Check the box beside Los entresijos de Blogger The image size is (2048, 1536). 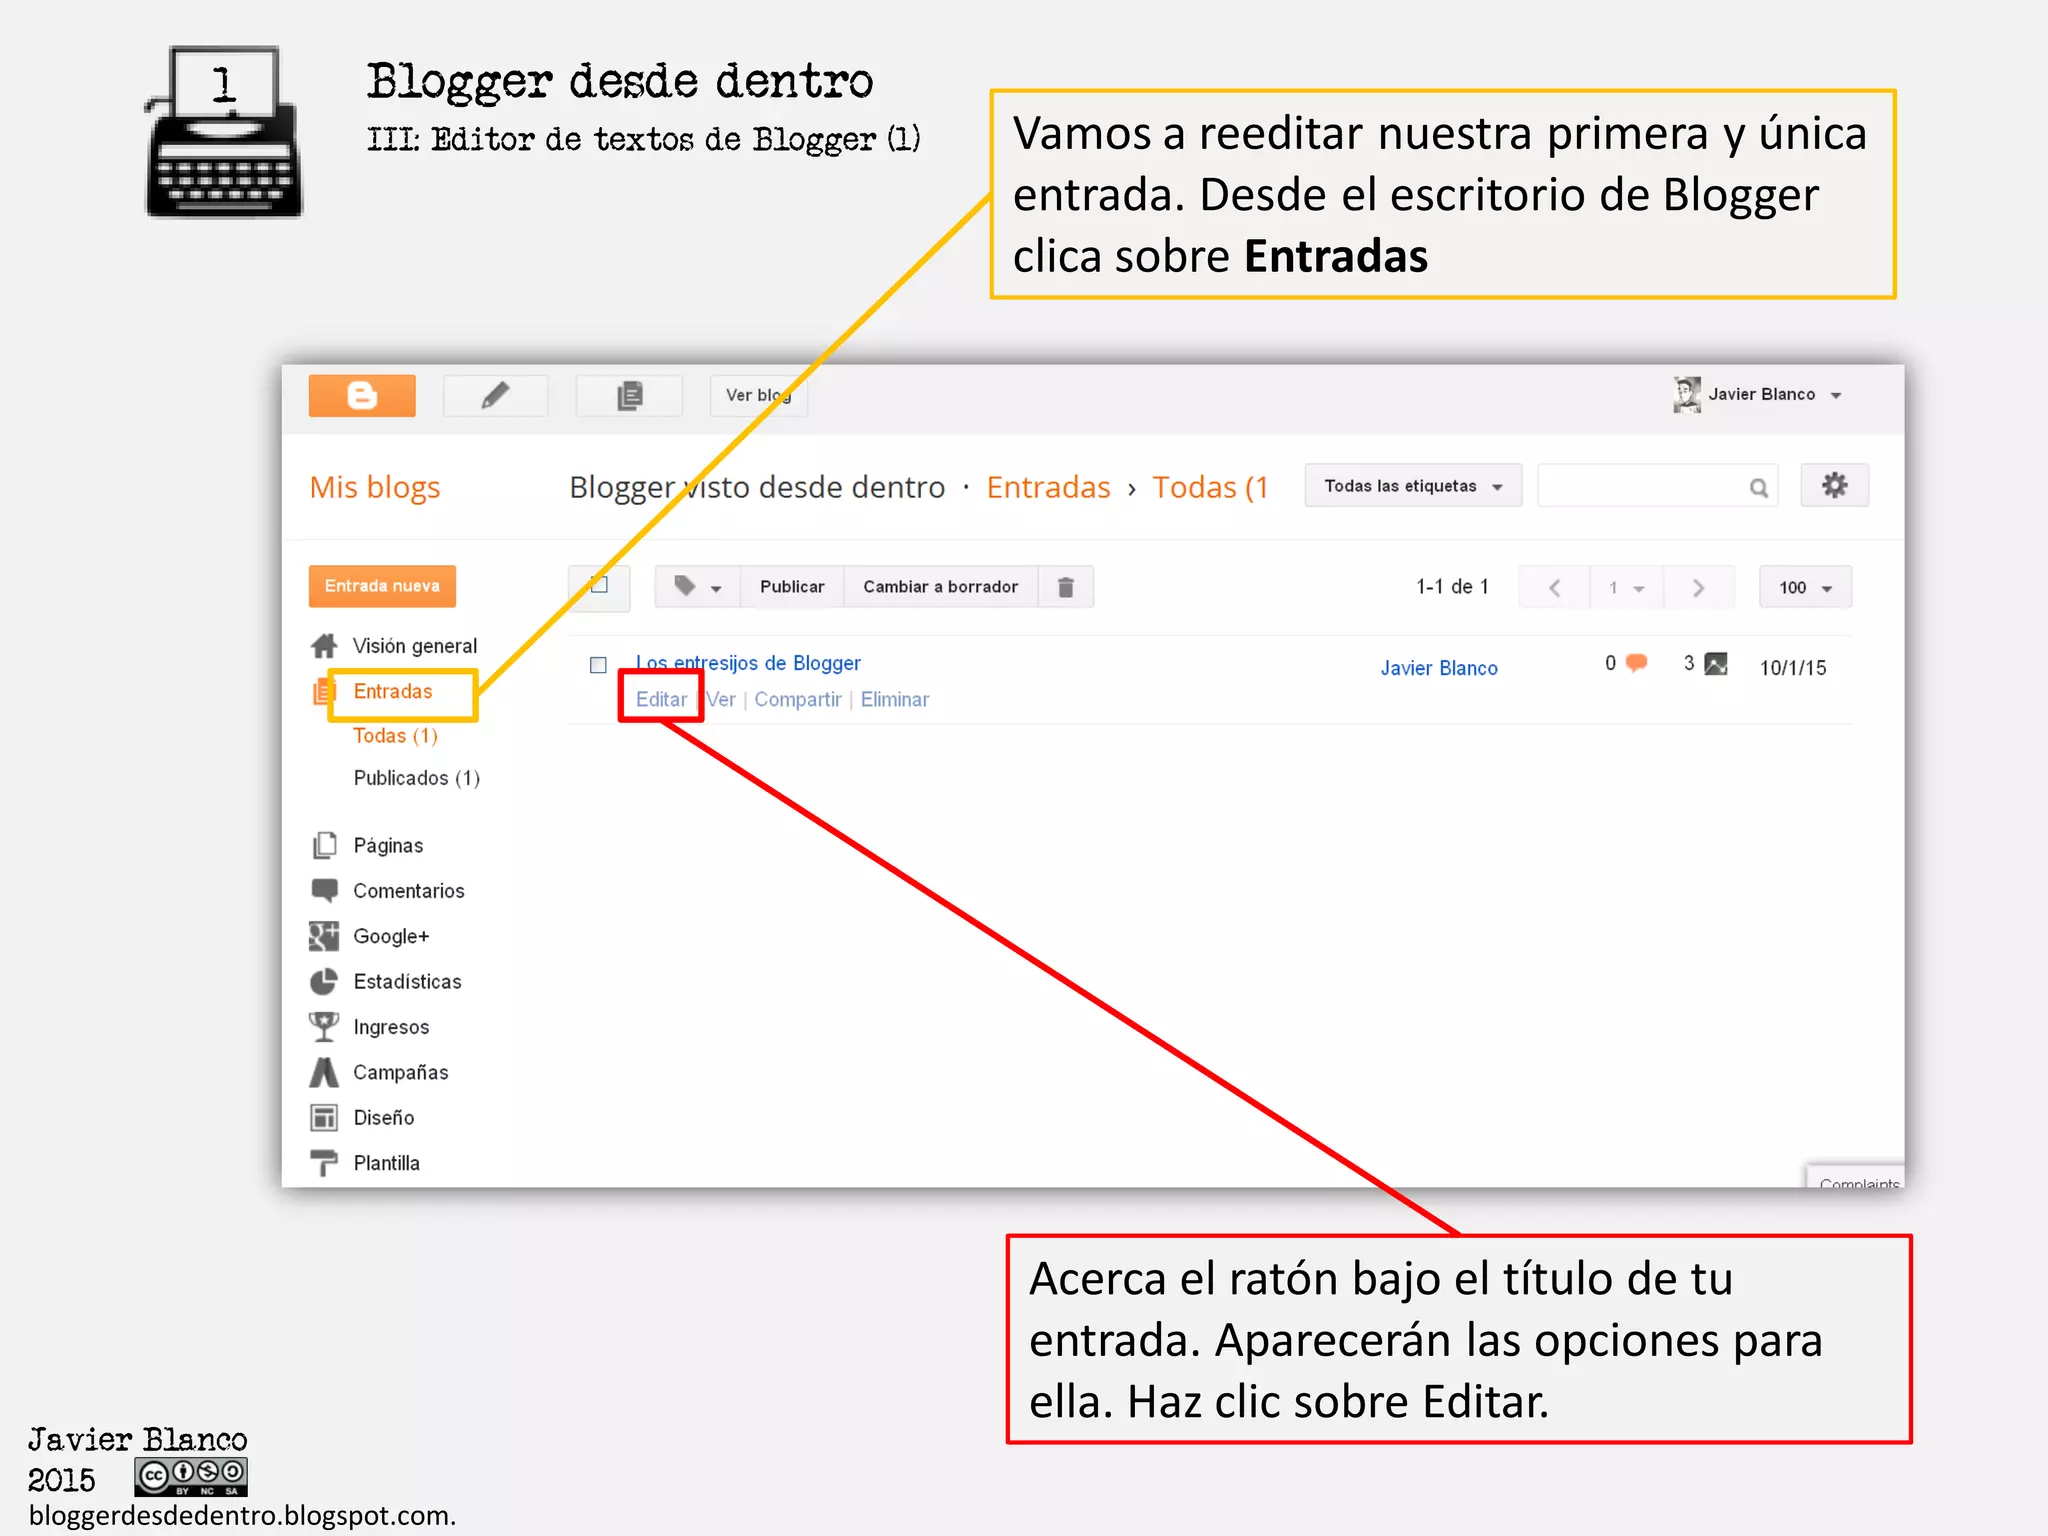coord(598,665)
